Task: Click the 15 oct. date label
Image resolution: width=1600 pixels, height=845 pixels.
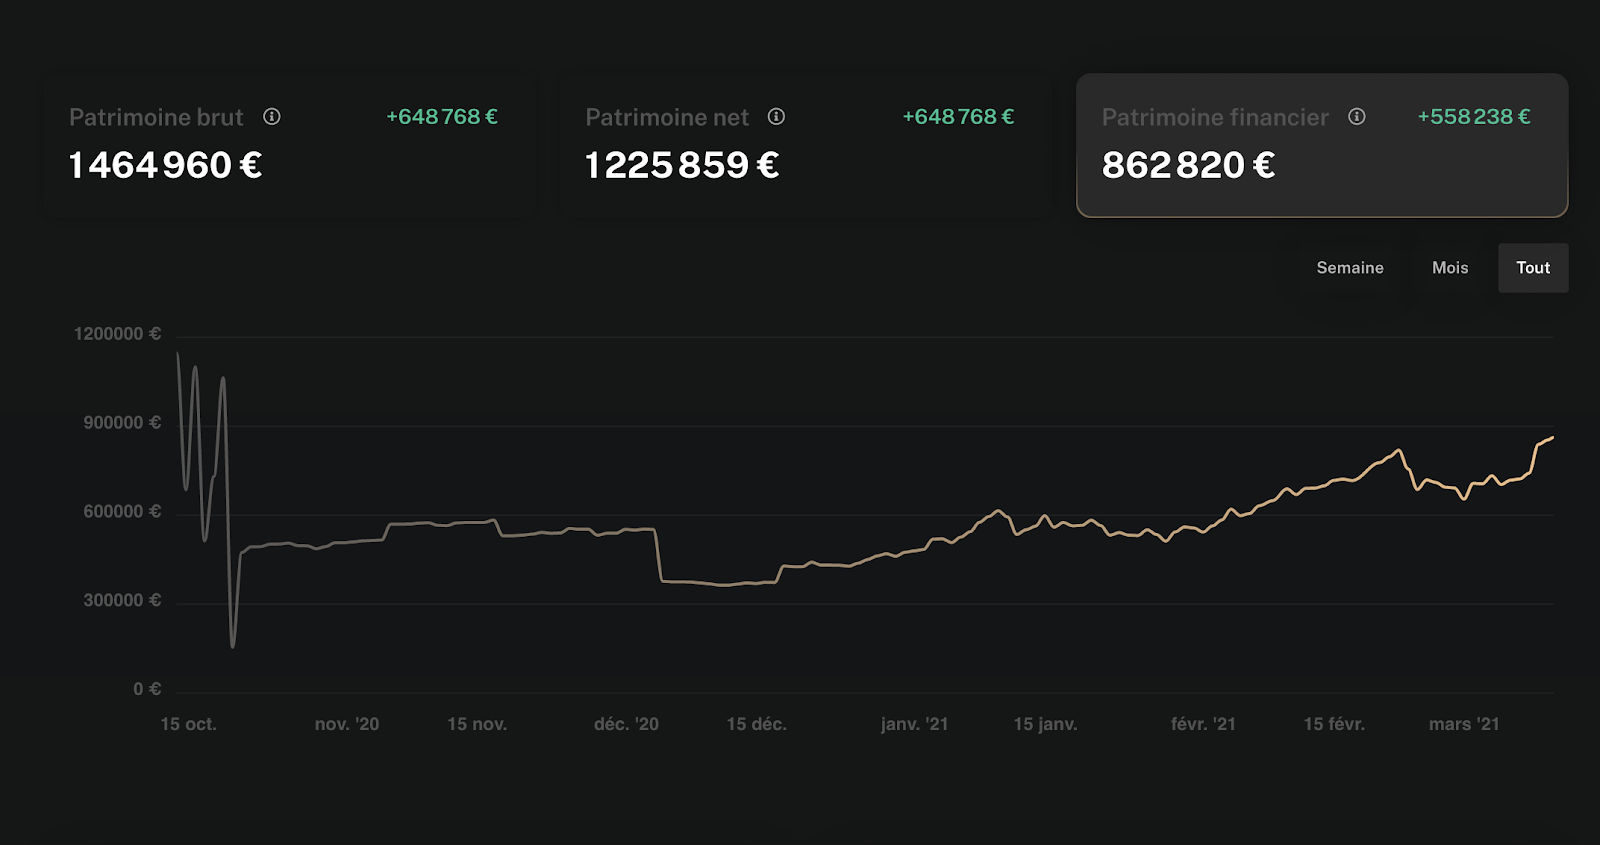Action: (188, 724)
